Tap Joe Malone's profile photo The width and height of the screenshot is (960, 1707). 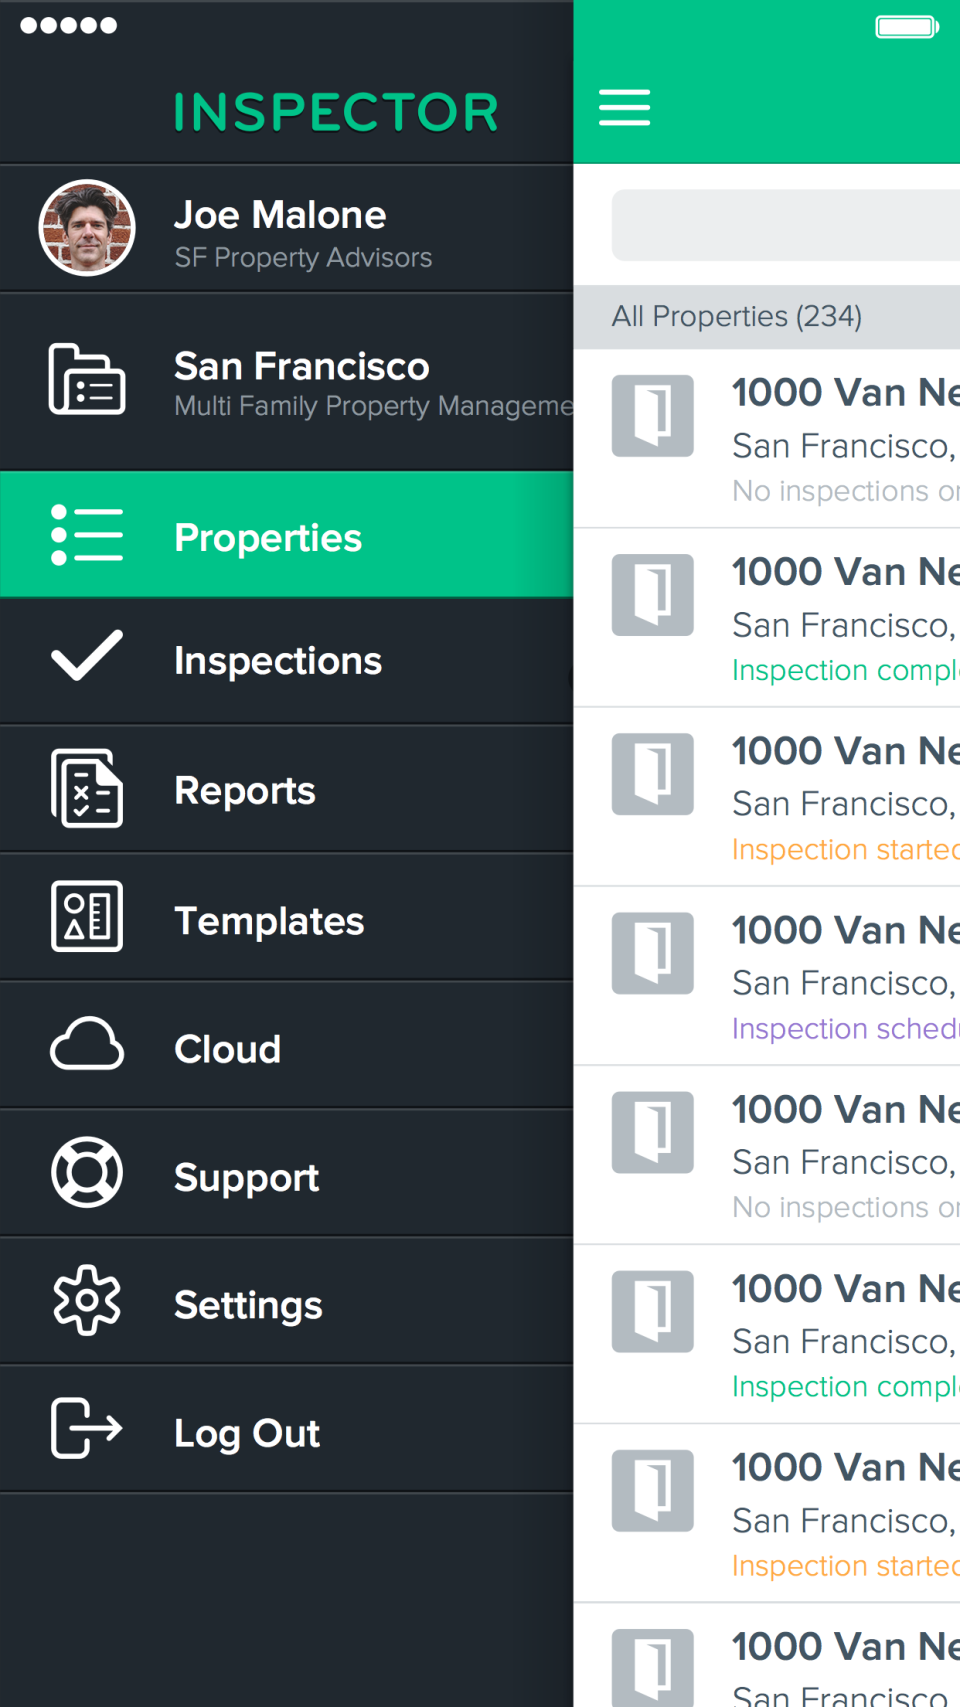coord(86,228)
